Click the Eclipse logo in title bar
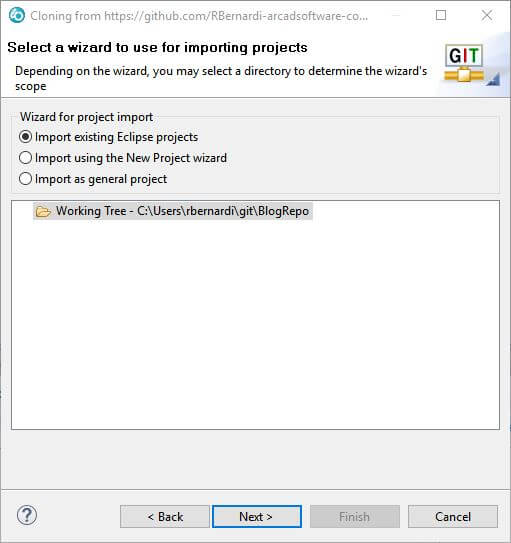Screen dimensions: 511x543 click(17, 16)
